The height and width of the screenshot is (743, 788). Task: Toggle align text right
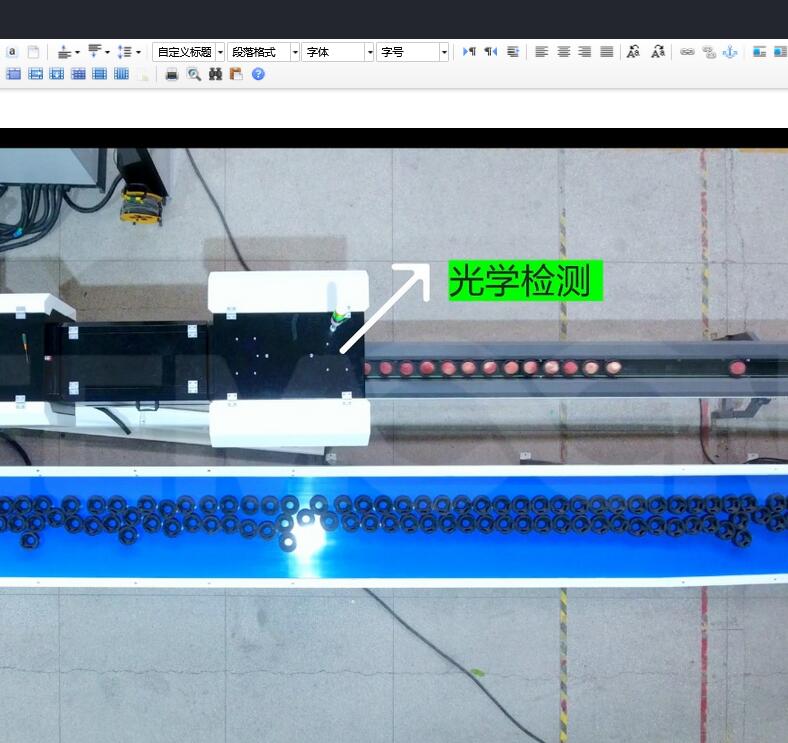585,52
